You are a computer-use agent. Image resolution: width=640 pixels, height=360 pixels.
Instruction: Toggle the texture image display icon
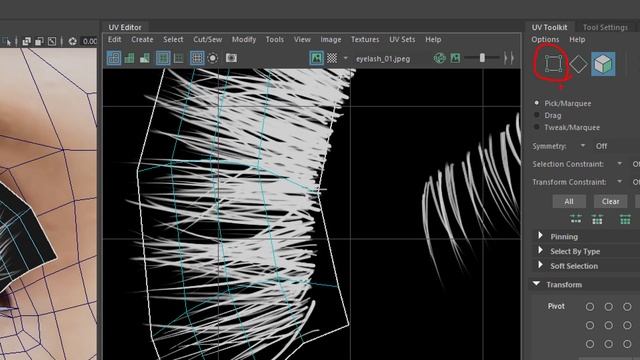(x=316, y=58)
